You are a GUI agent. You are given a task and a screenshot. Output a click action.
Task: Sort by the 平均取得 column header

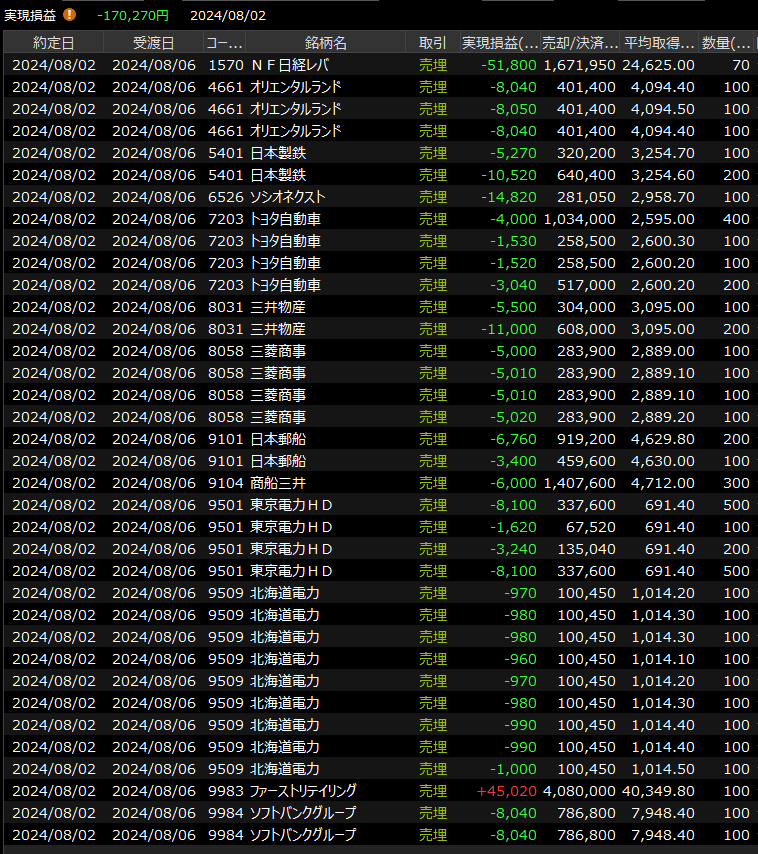click(659, 42)
